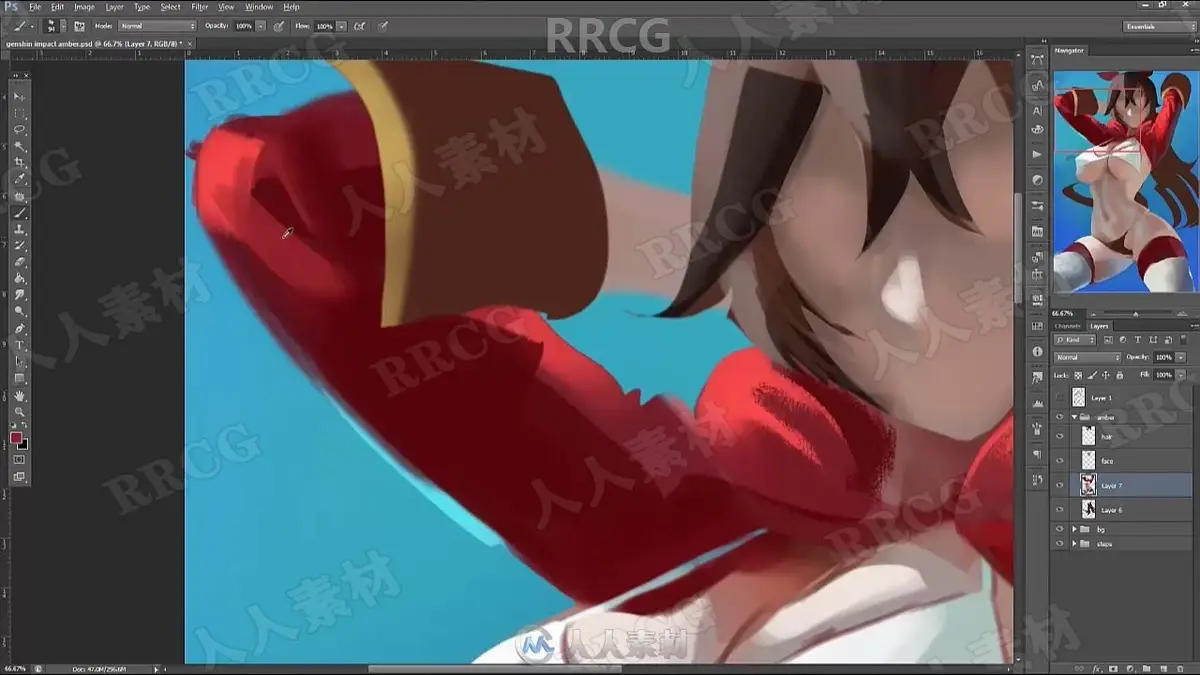The height and width of the screenshot is (675, 1200).
Task: Click the foreground color swatch
Action: coord(16,438)
